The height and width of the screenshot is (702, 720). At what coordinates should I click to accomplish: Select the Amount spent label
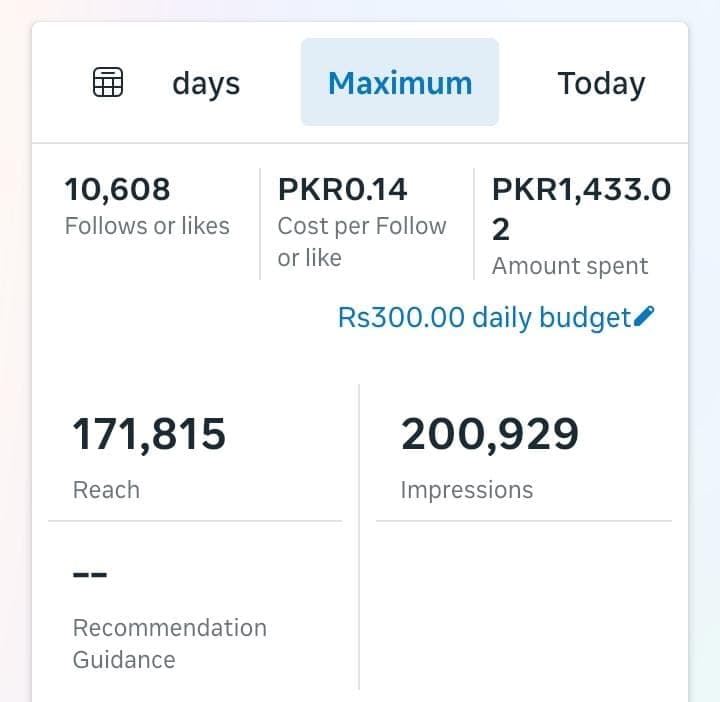pos(570,266)
